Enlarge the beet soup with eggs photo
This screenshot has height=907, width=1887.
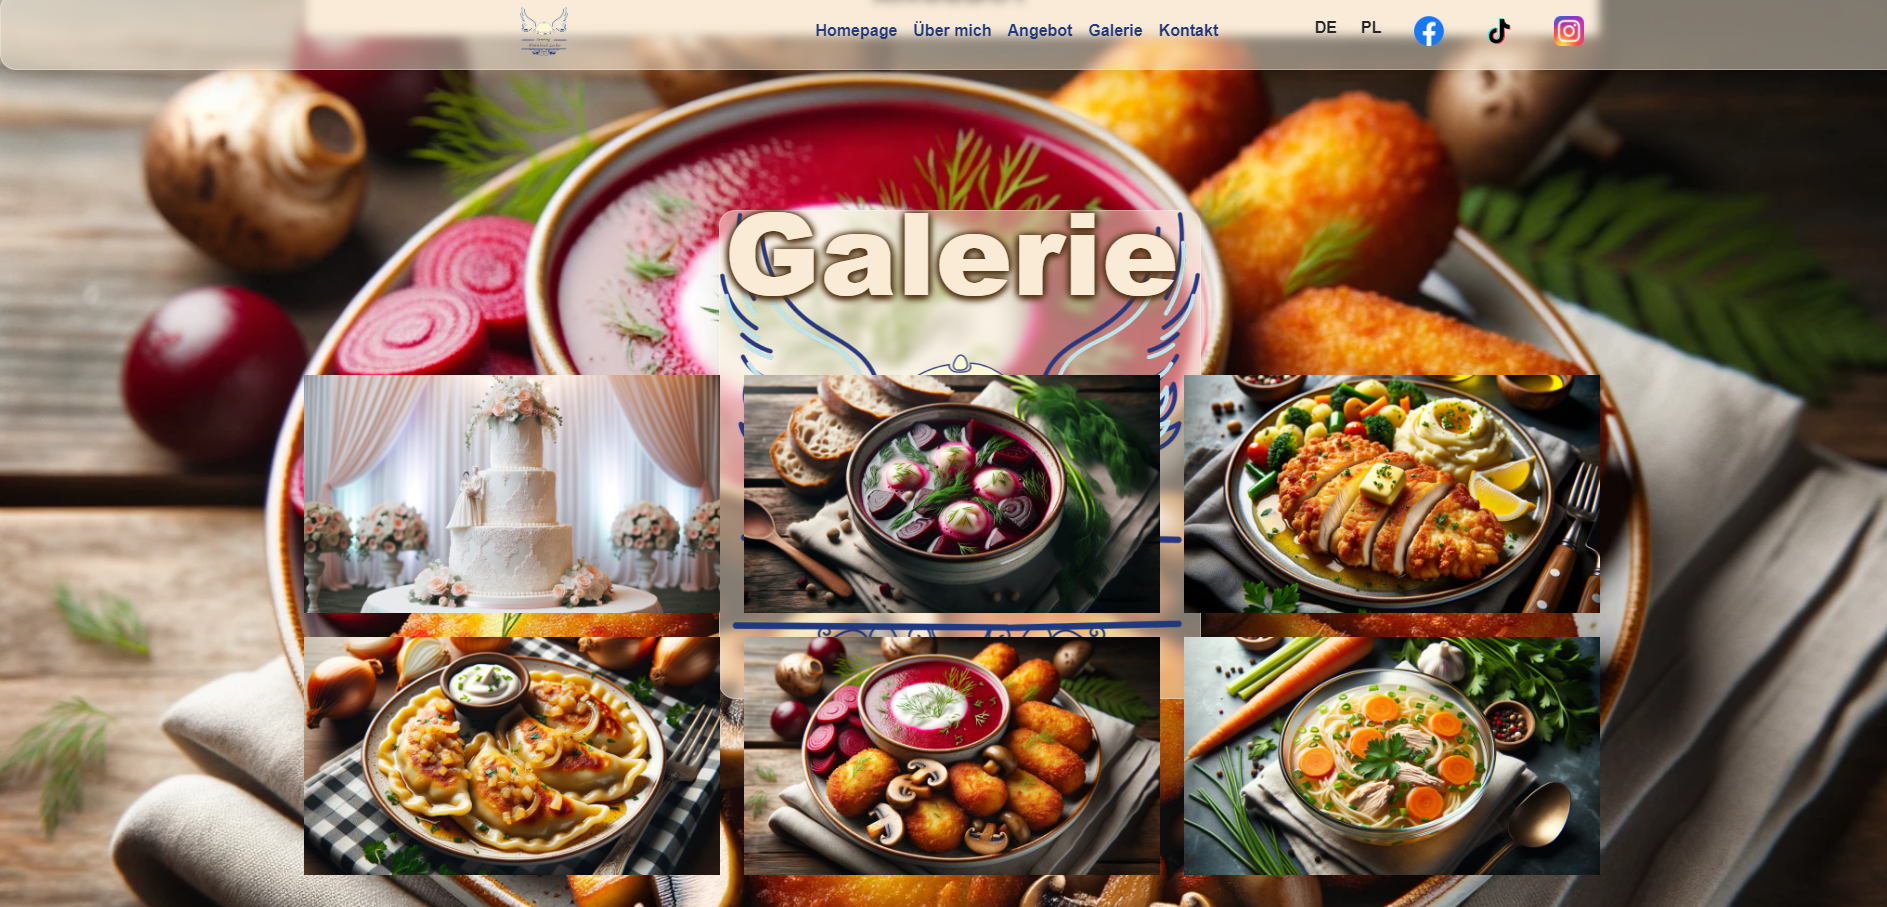click(951, 494)
